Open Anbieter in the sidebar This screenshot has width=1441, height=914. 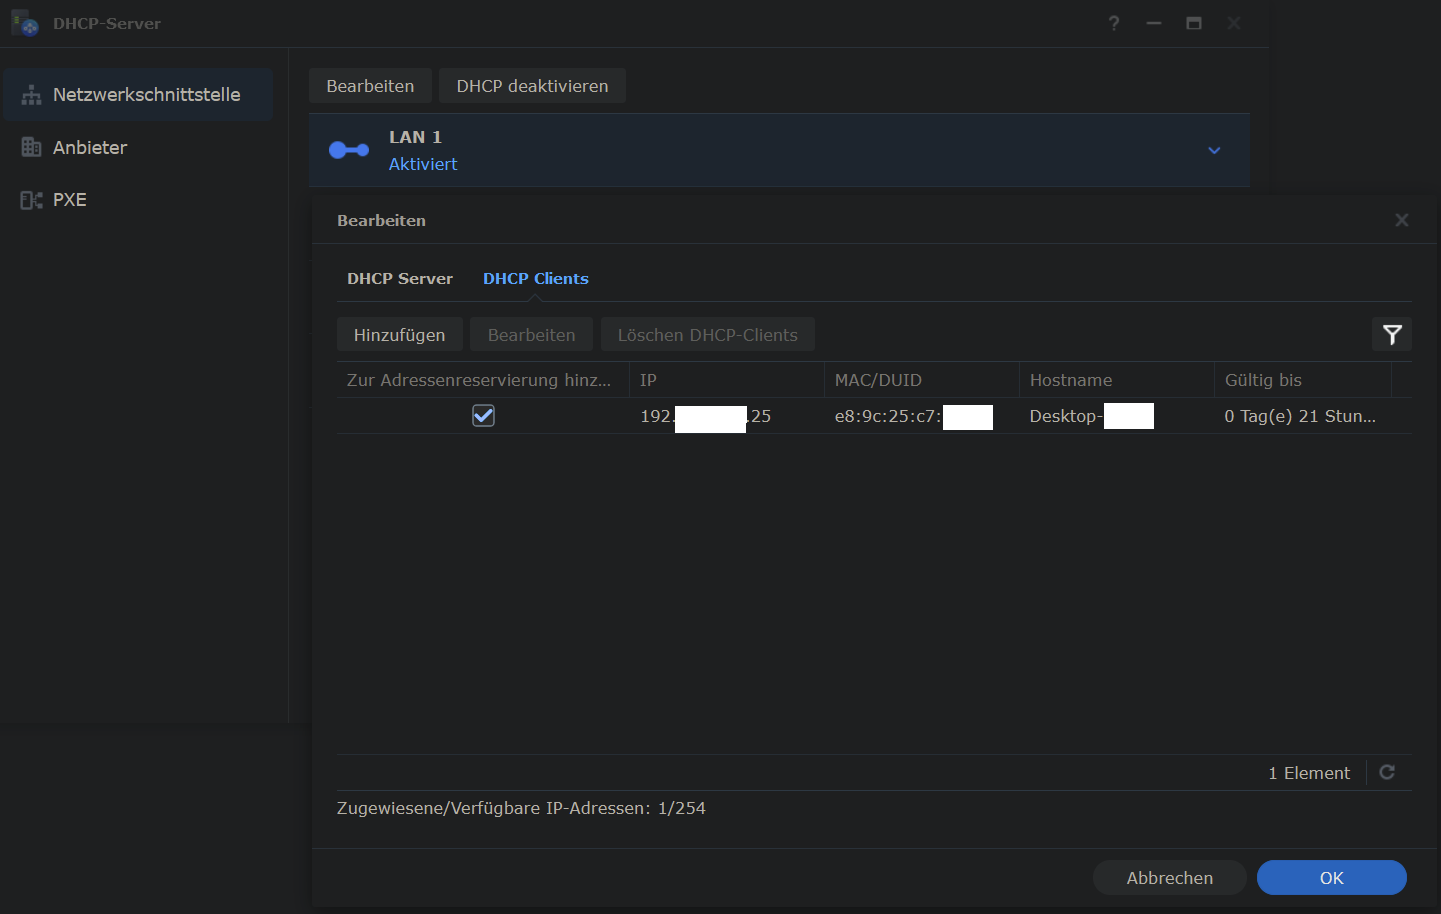point(138,147)
